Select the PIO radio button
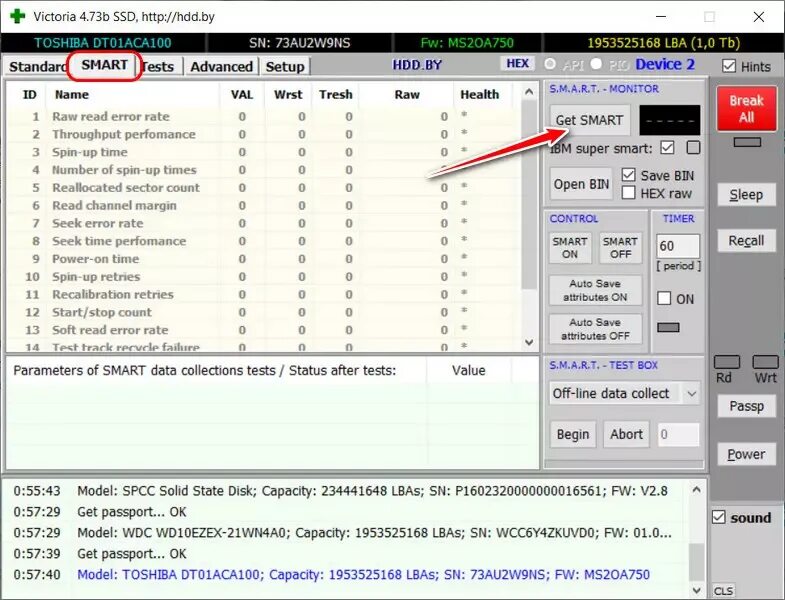Image resolution: width=785 pixels, height=600 pixels. (596, 64)
